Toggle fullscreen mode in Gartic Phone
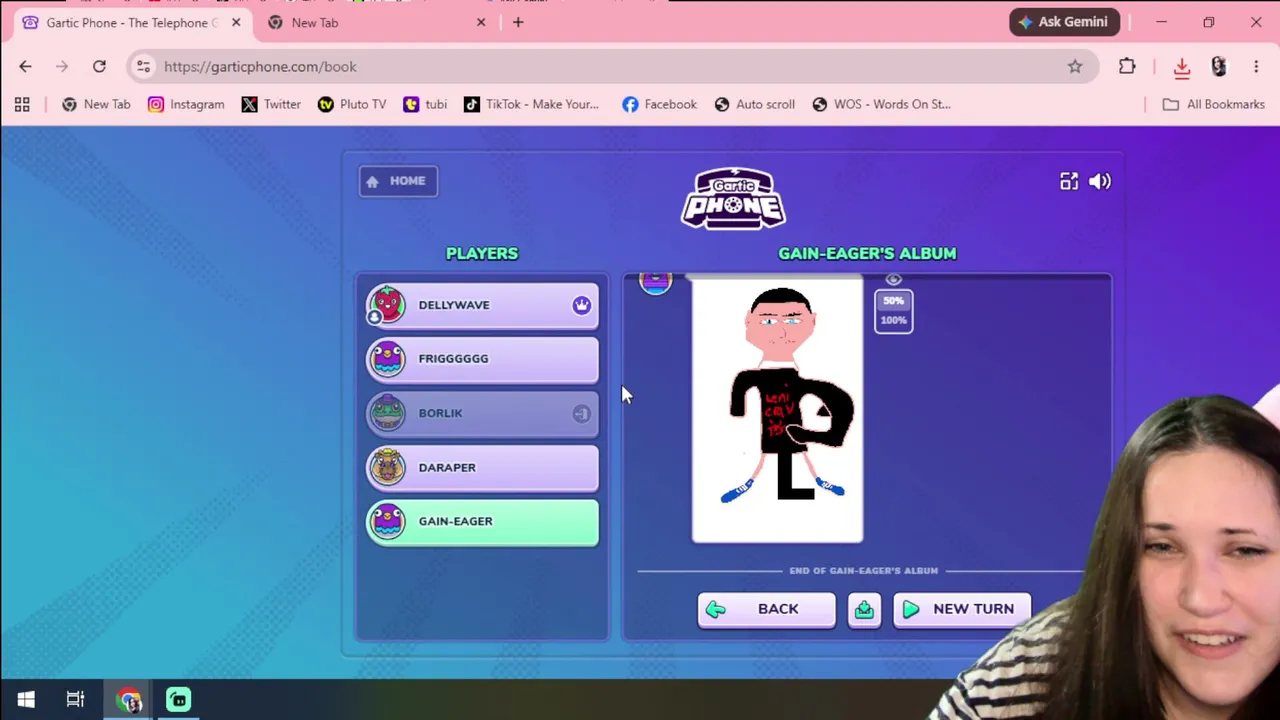Viewport: 1280px width, 720px height. [x=1069, y=181]
